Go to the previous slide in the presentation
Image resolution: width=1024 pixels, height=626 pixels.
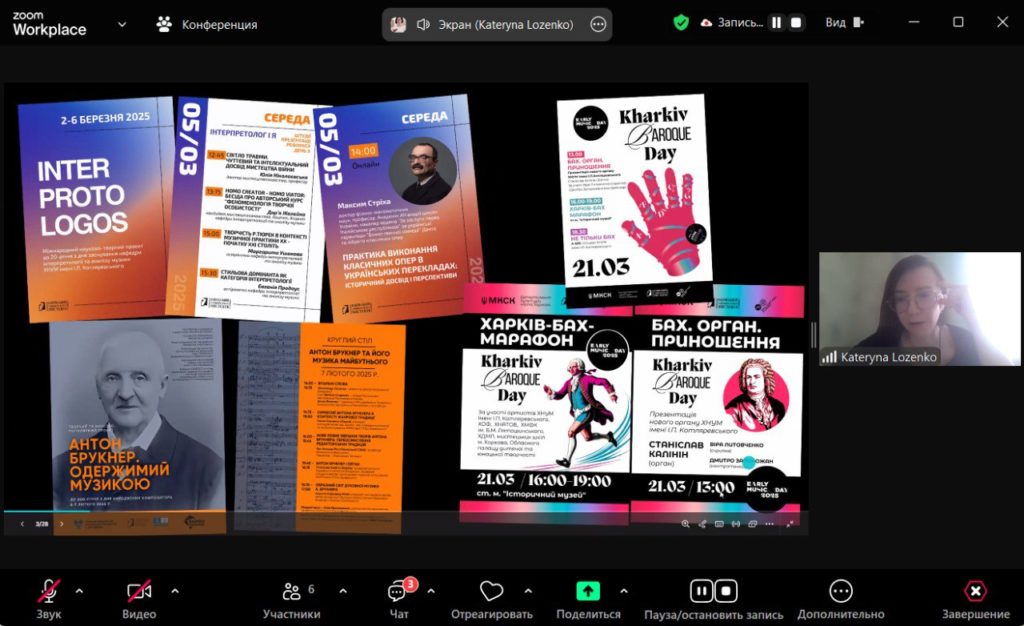coord(22,524)
